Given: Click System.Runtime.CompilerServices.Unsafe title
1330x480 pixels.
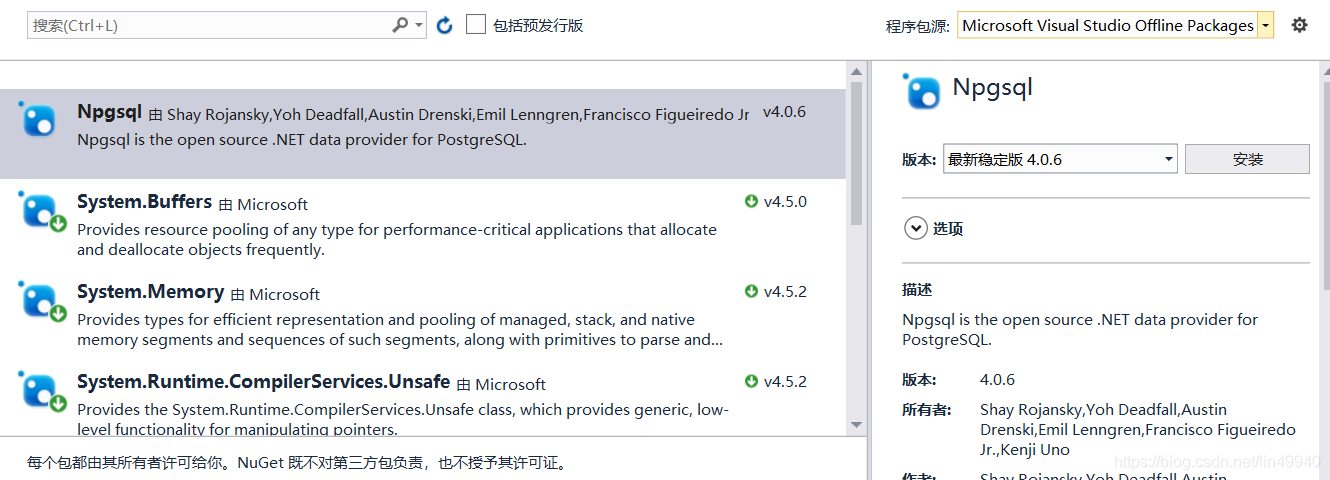Looking at the screenshot, I should coord(263,382).
